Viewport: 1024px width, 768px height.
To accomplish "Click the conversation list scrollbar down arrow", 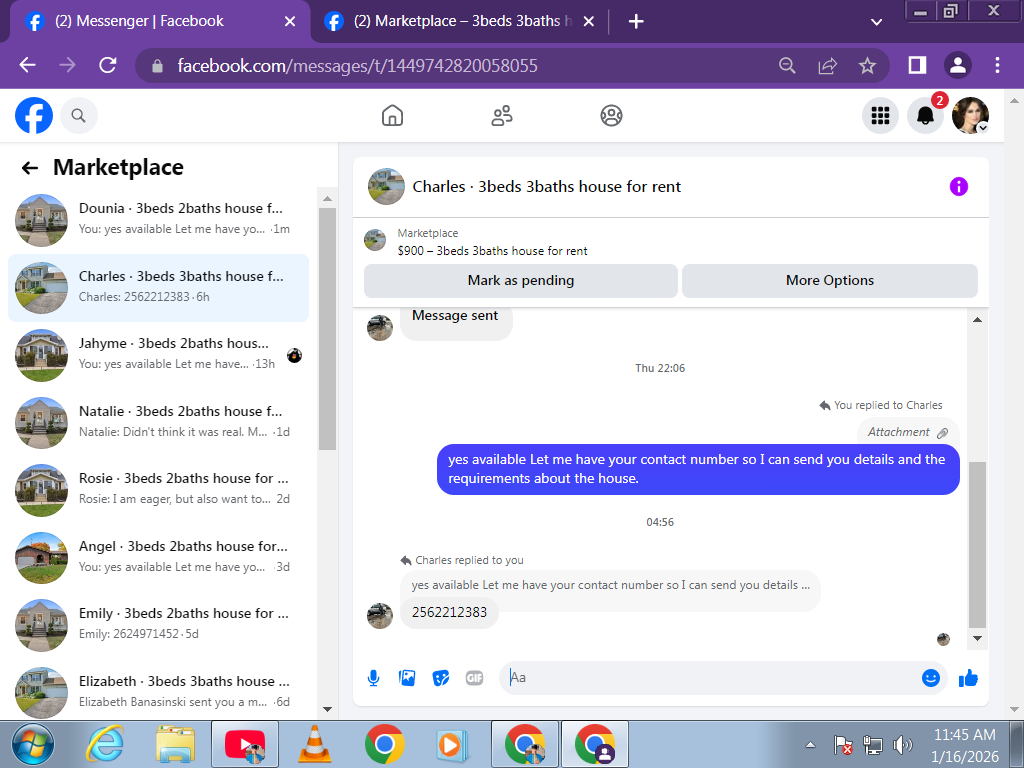I will pos(327,709).
